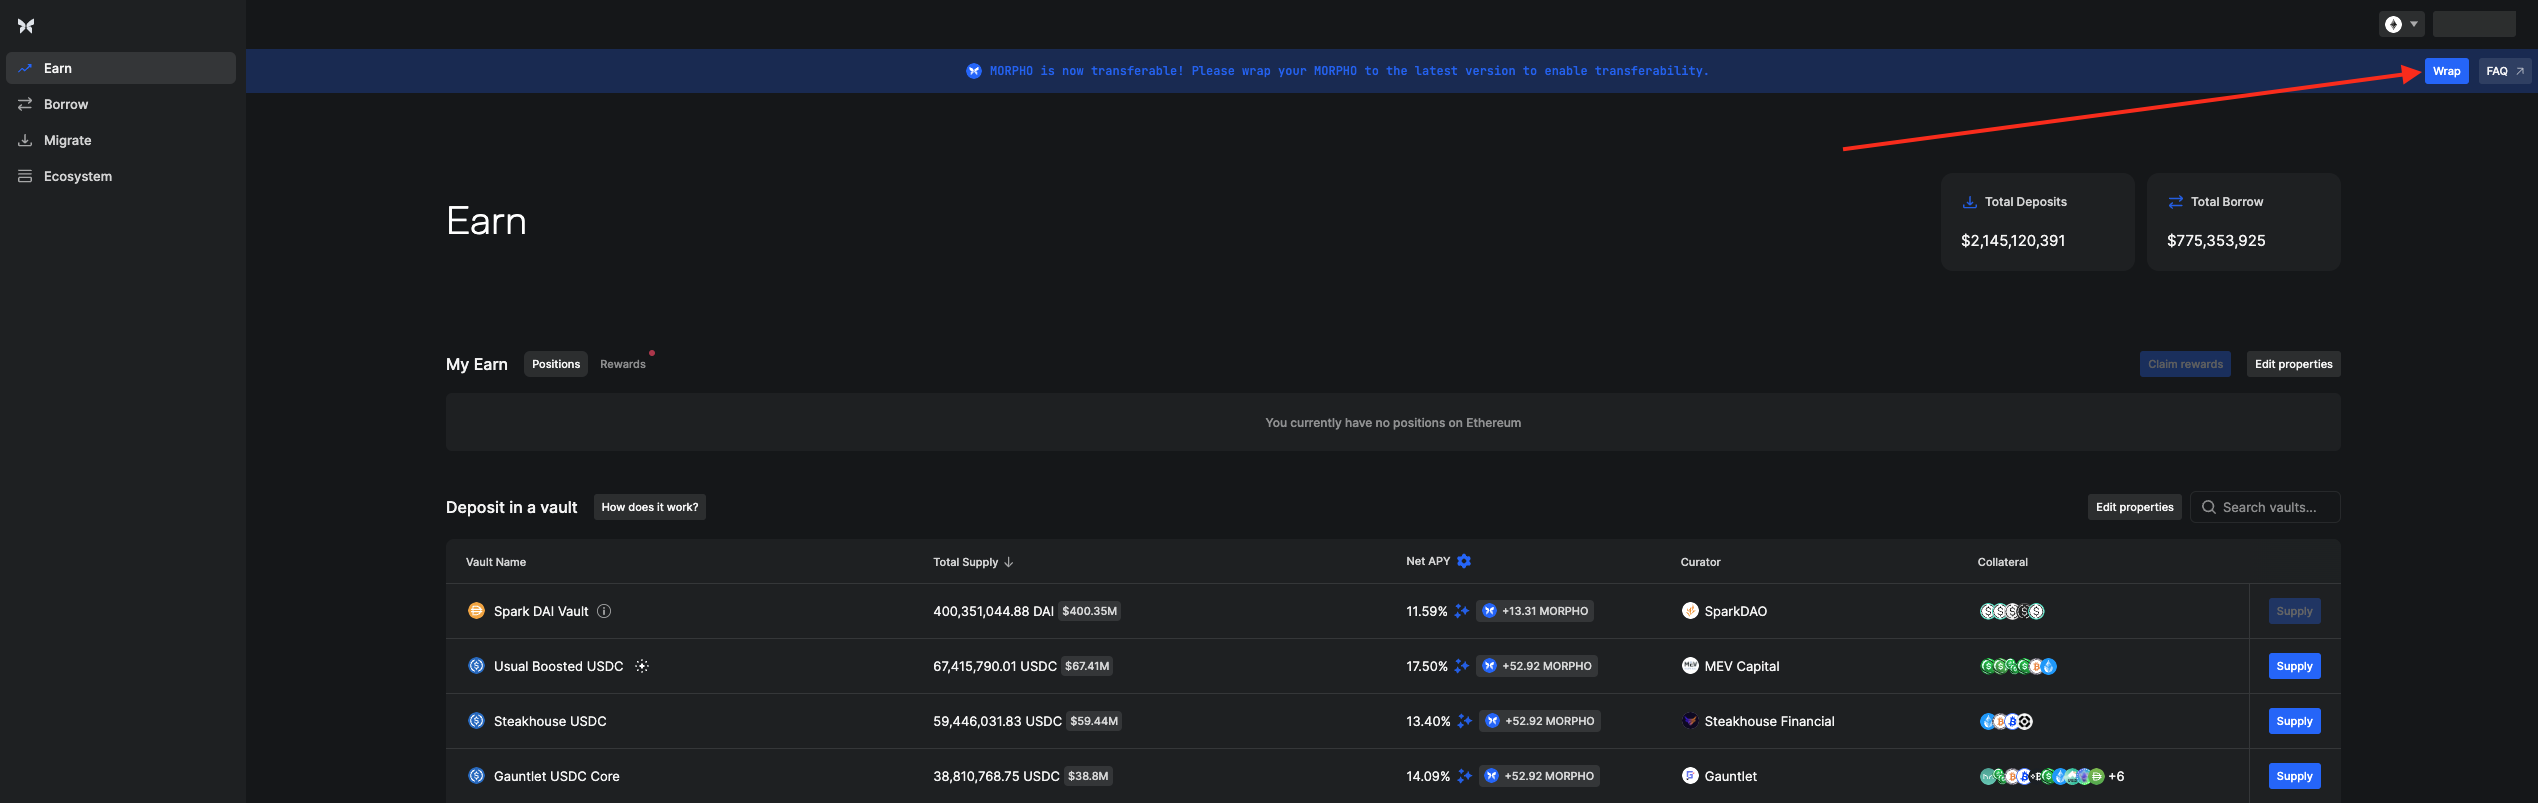Sort by Total Supply column header

point(973,562)
